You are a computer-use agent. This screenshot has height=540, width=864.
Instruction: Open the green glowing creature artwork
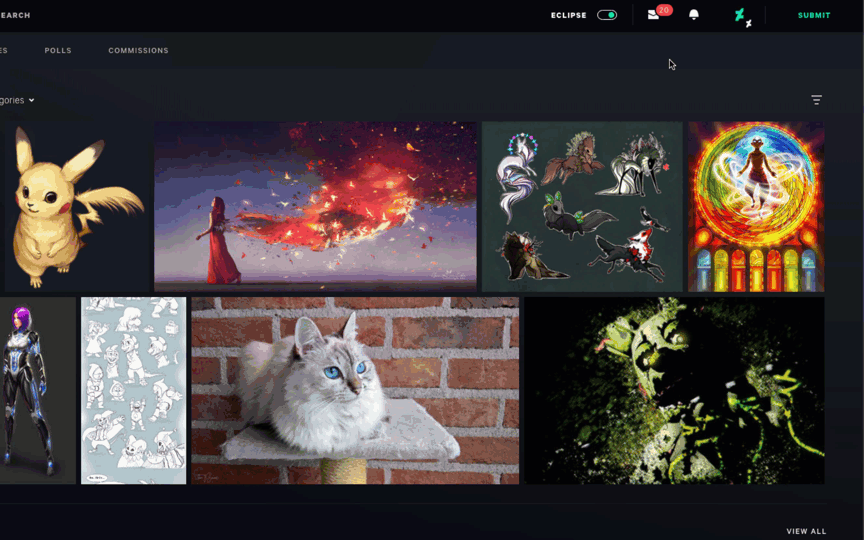[x=674, y=391]
